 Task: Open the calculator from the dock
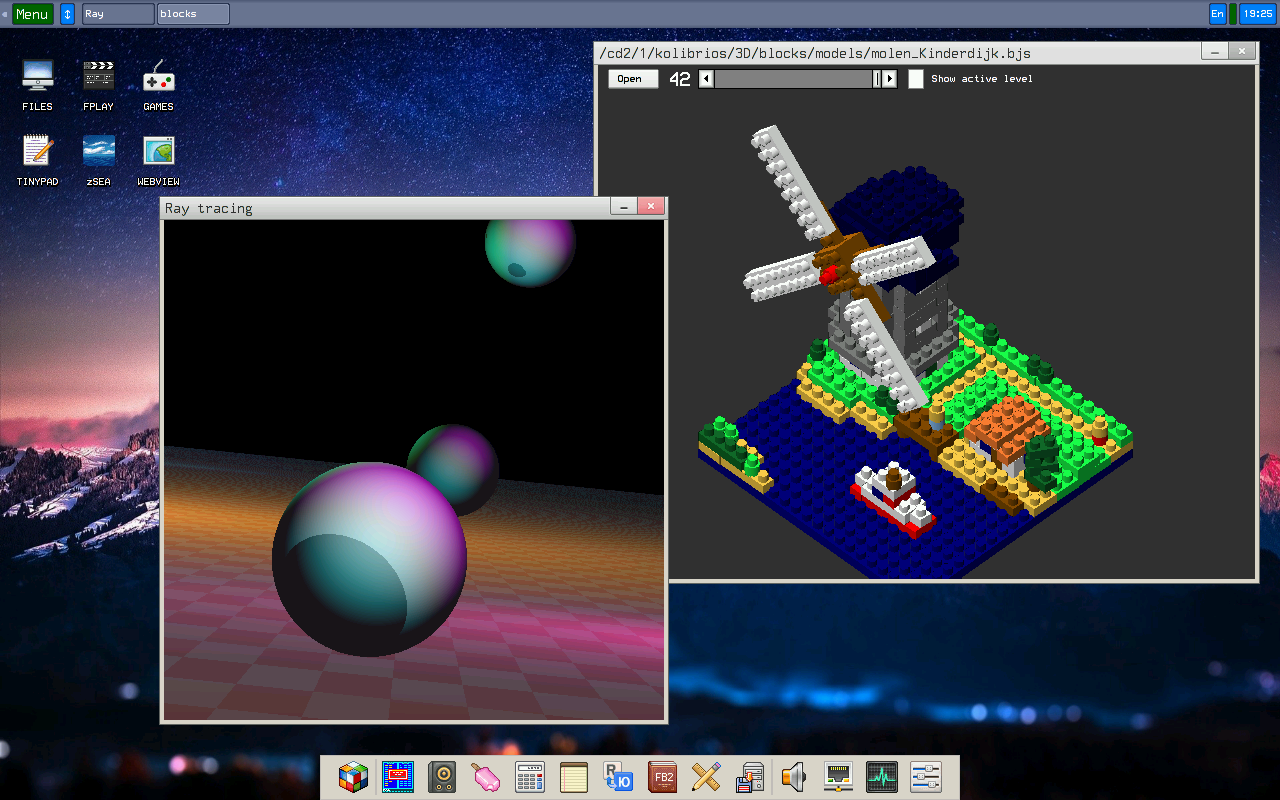(x=530, y=777)
